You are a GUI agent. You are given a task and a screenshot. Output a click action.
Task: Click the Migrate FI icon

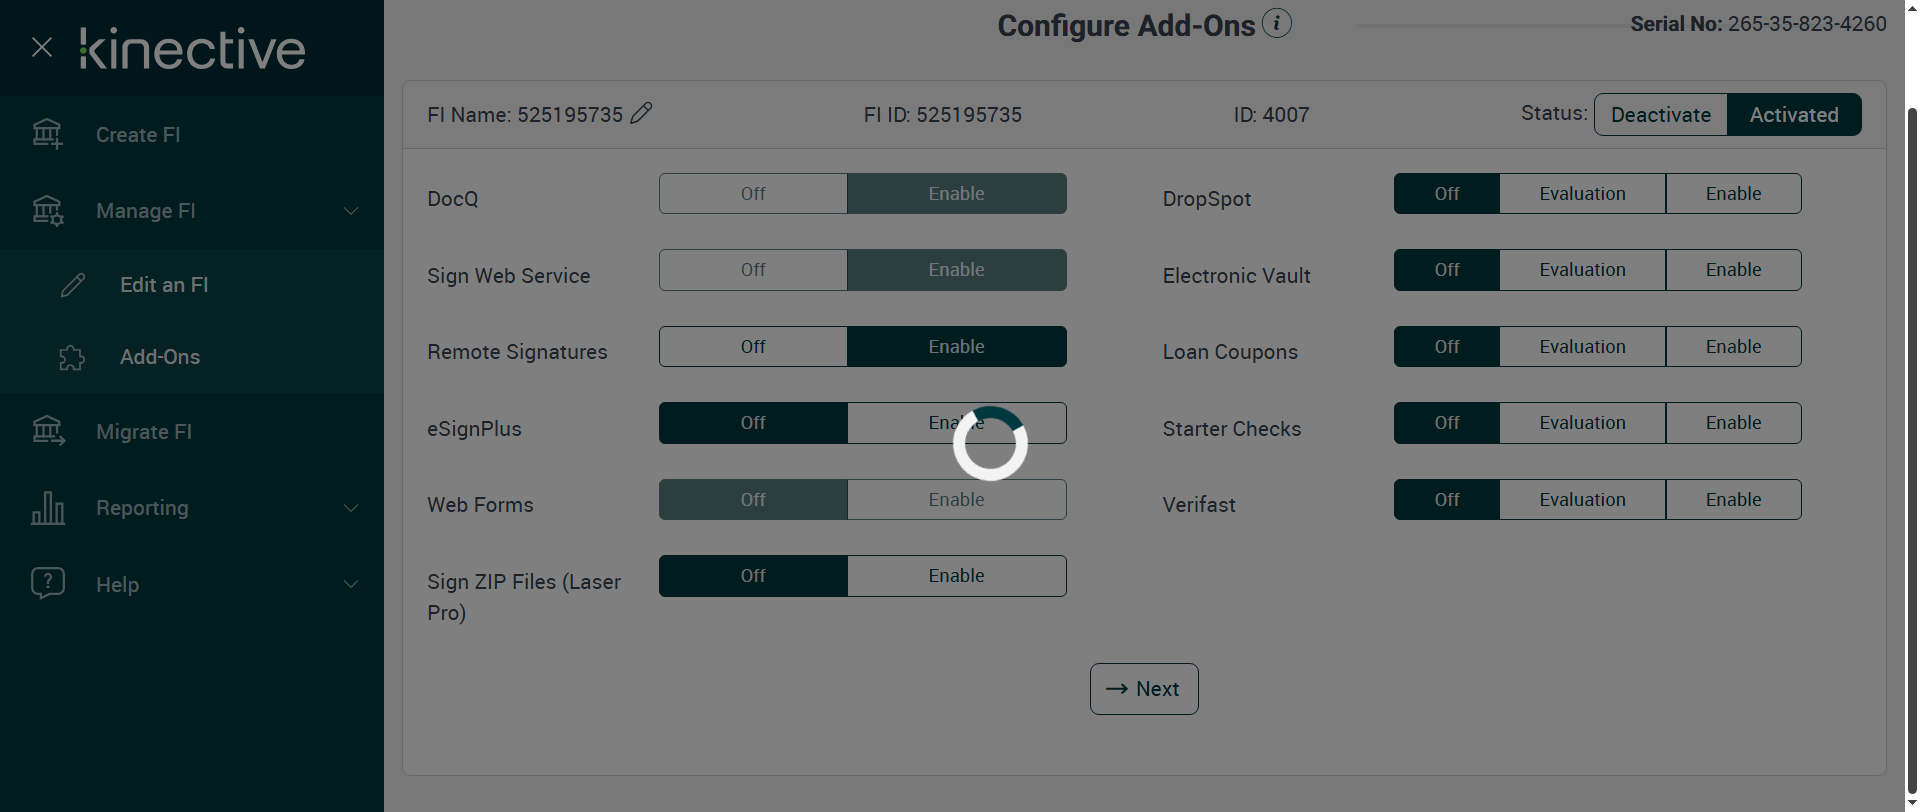point(47,431)
